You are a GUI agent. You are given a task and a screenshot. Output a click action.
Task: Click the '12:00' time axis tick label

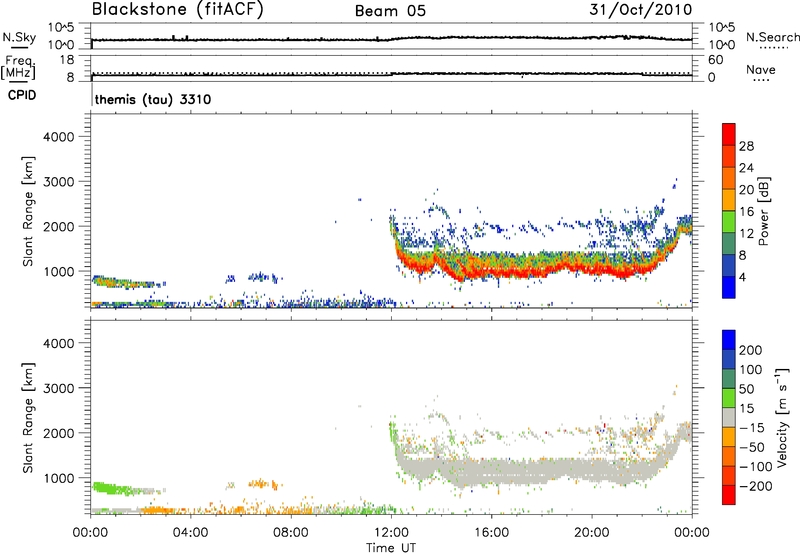tap(391, 533)
